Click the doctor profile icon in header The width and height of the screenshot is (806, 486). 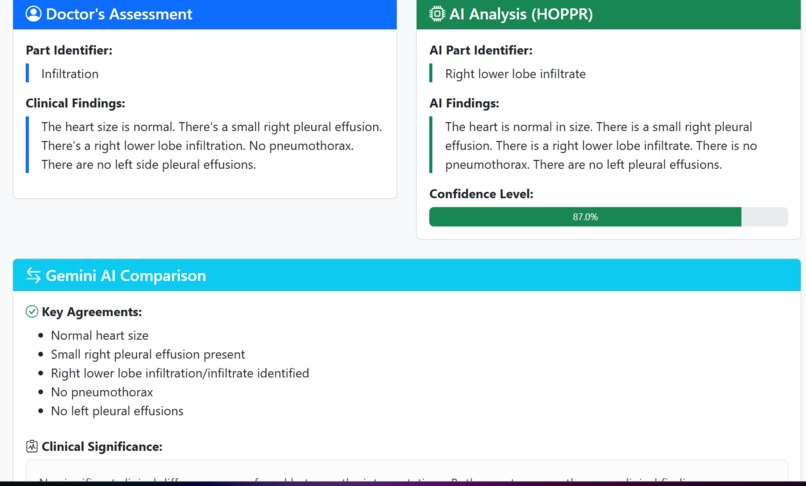click(33, 13)
